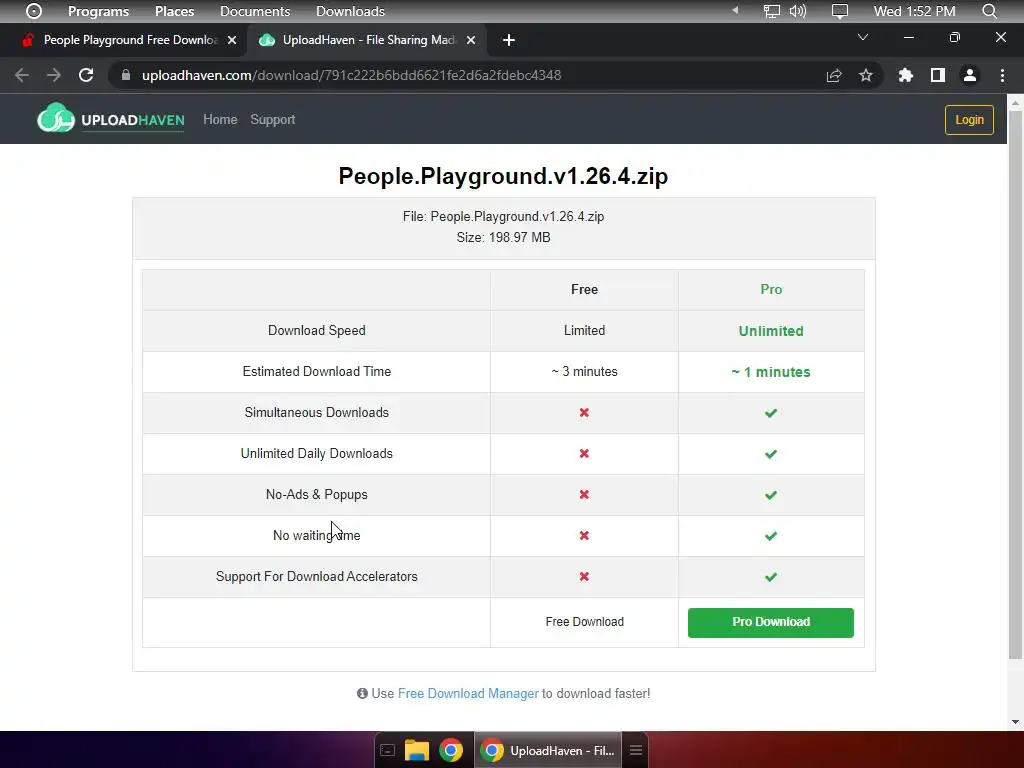Screen dimensions: 1024x768
Task: Click the green Pro Download button
Action: click(771, 622)
